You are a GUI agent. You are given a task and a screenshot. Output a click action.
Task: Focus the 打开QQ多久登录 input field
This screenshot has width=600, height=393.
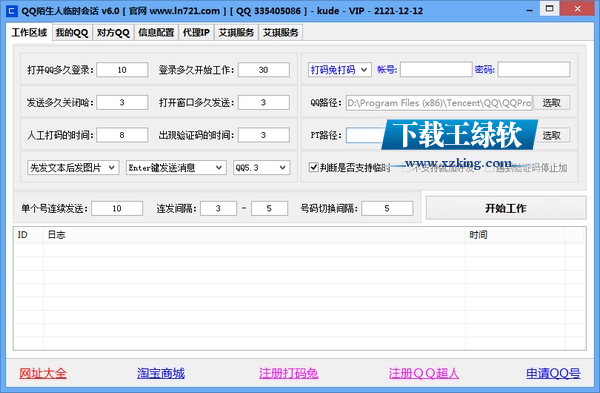click(122, 70)
